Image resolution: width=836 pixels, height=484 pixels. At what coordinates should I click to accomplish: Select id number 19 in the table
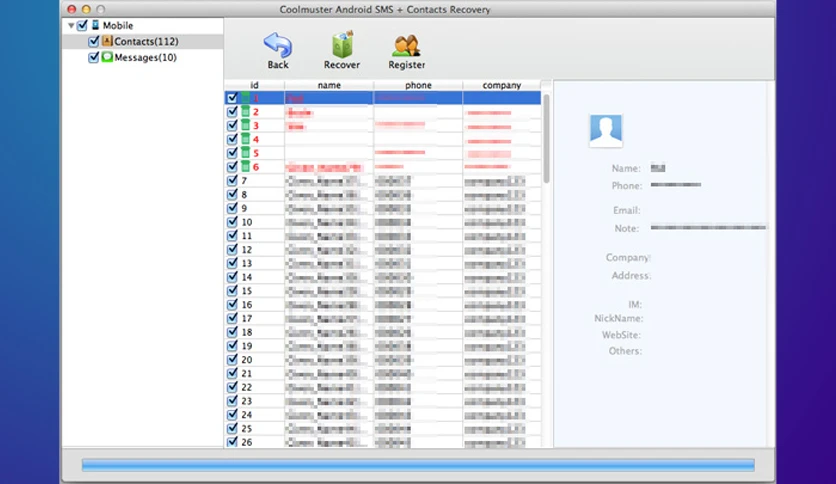coord(247,346)
